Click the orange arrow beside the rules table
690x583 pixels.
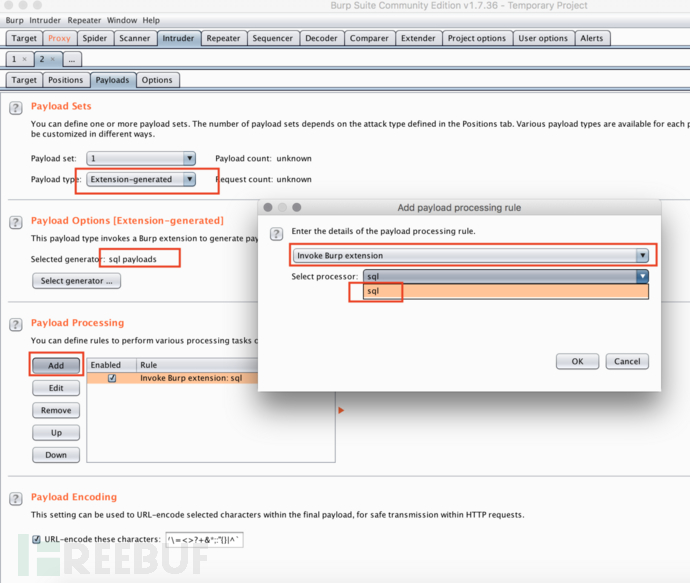(341, 410)
